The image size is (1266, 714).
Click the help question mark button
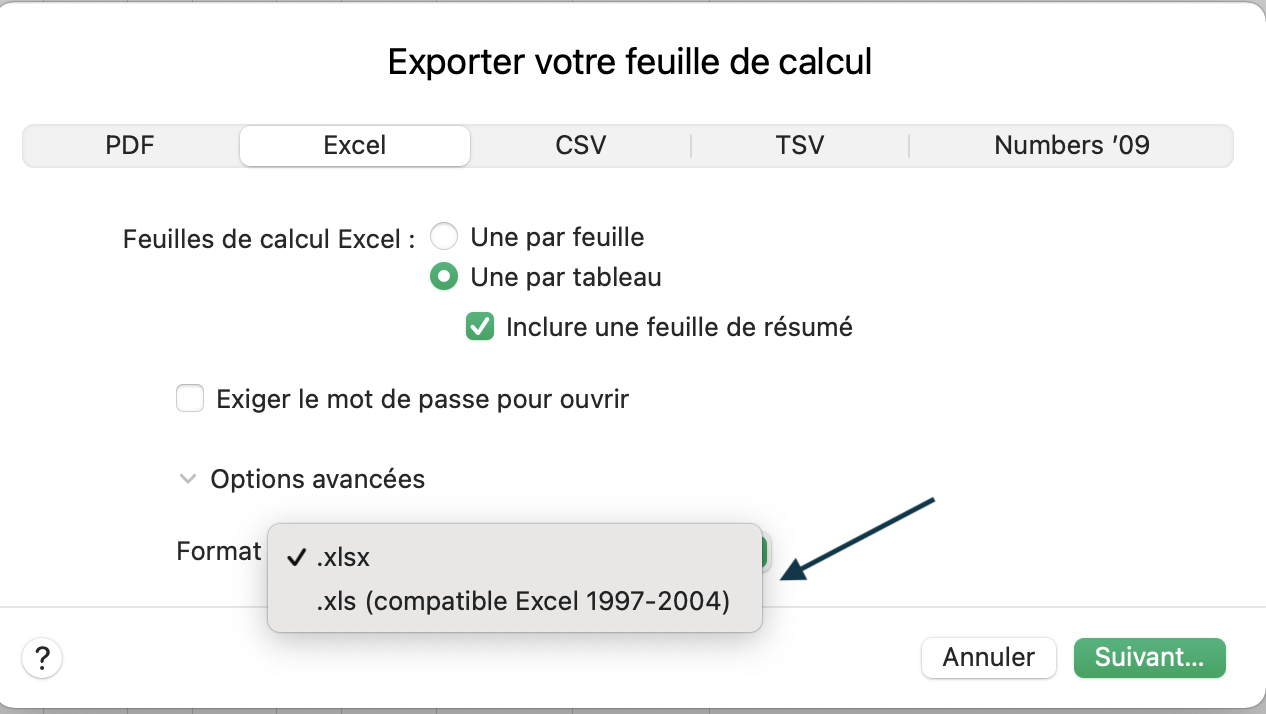42,658
